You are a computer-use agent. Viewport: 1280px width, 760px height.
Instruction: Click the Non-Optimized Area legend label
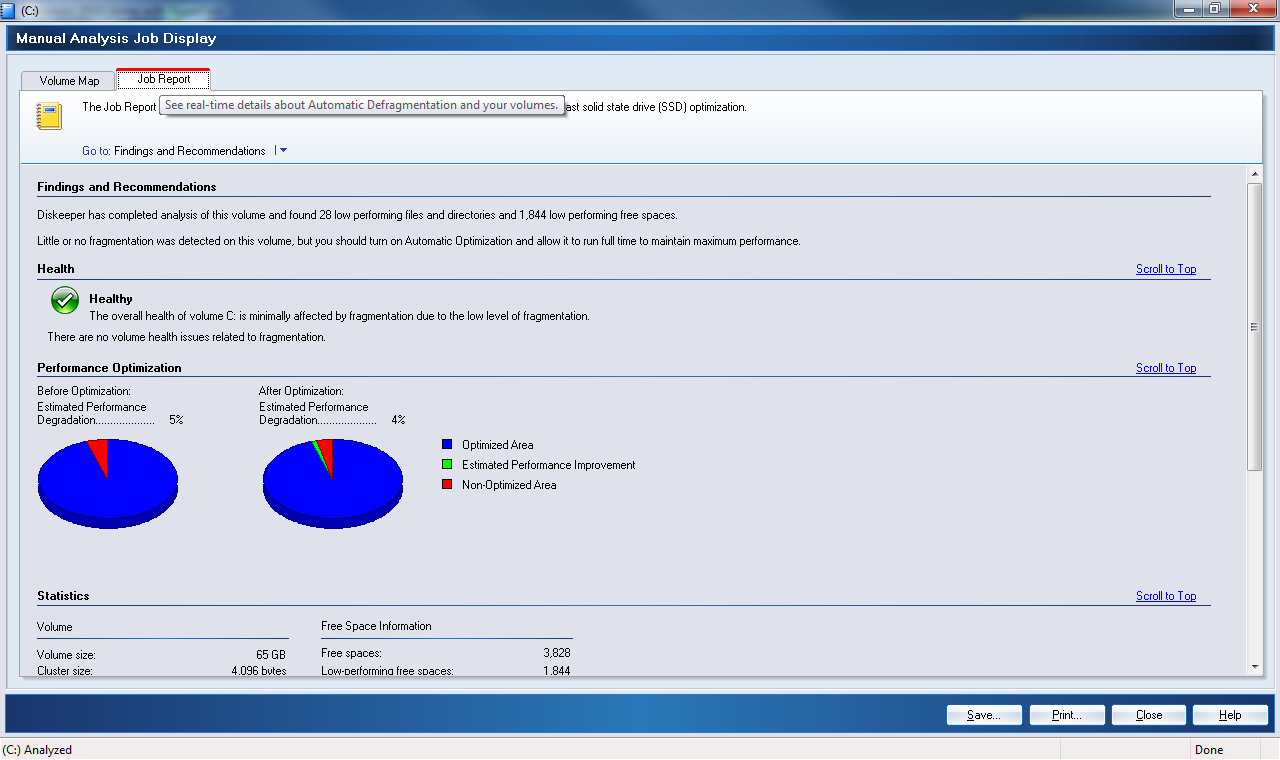pyautogui.click(x=509, y=485)
